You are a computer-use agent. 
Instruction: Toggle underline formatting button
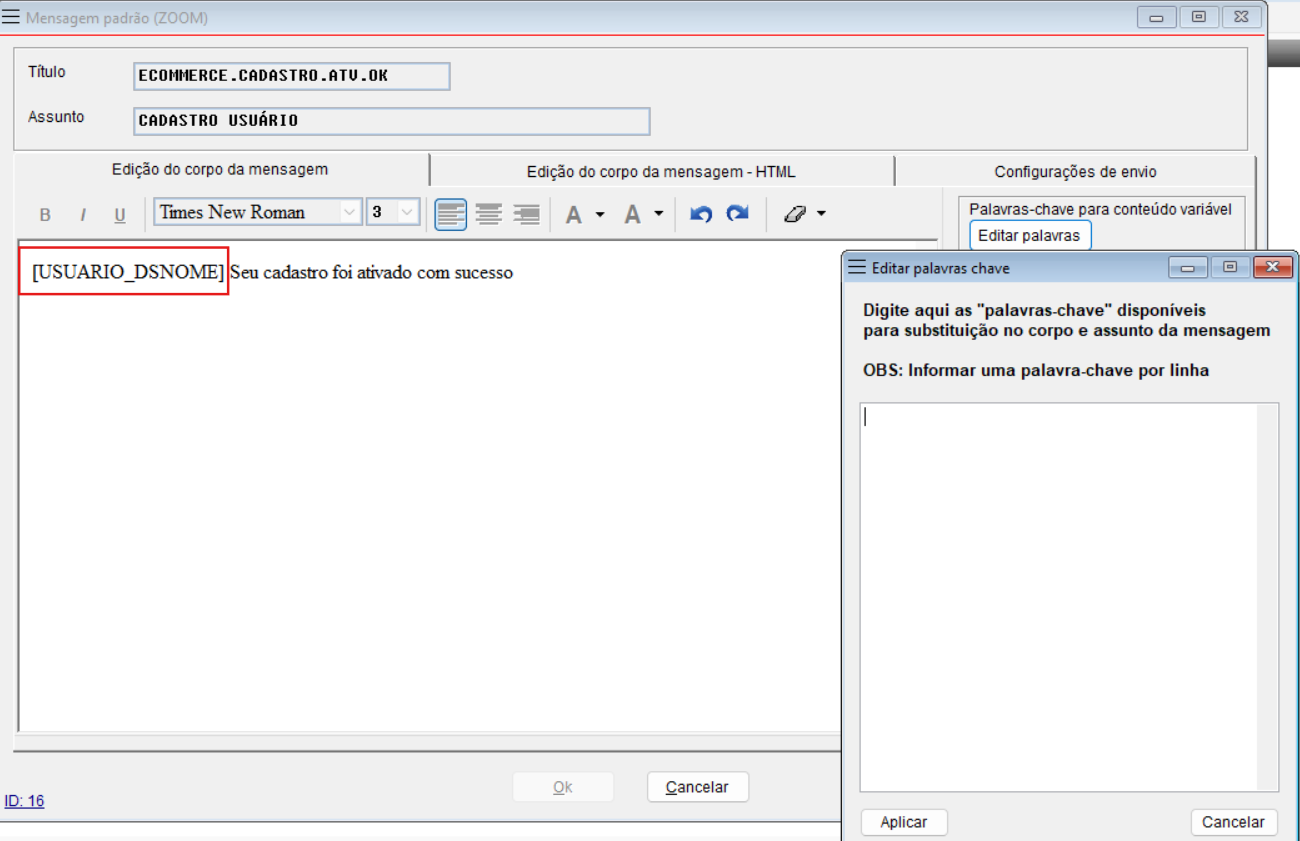point(120,215)
